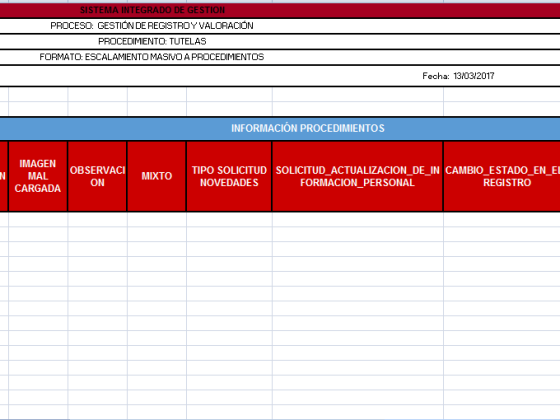Select the SOLICITUD_ACTUALIZACION_DE_INFORMACION_PERSONAL header
This screenshot has height=420, width=560.
(x=358, y=176)
